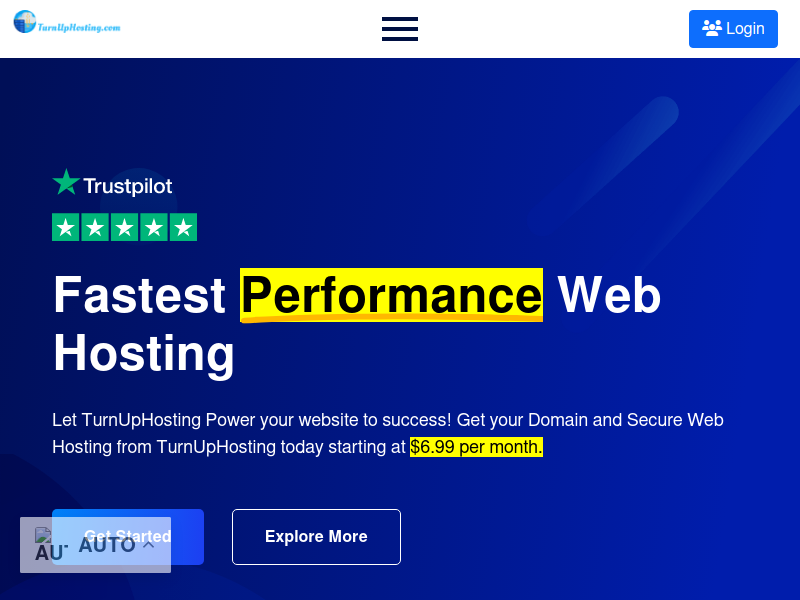Image resolution: width=800 pixels, height=600 pixels.
Task: Click the Trustpilot five-star rating
Action: (x=124, y=227)
